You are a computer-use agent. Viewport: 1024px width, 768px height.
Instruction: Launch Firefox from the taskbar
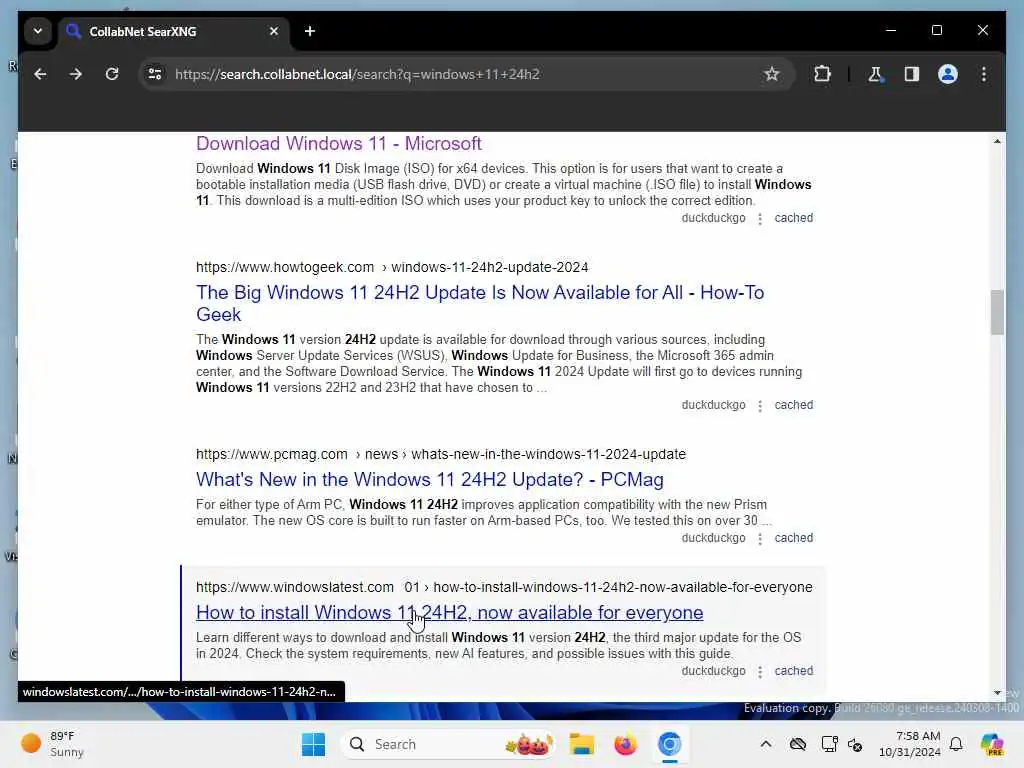click(x=625, y=744)
